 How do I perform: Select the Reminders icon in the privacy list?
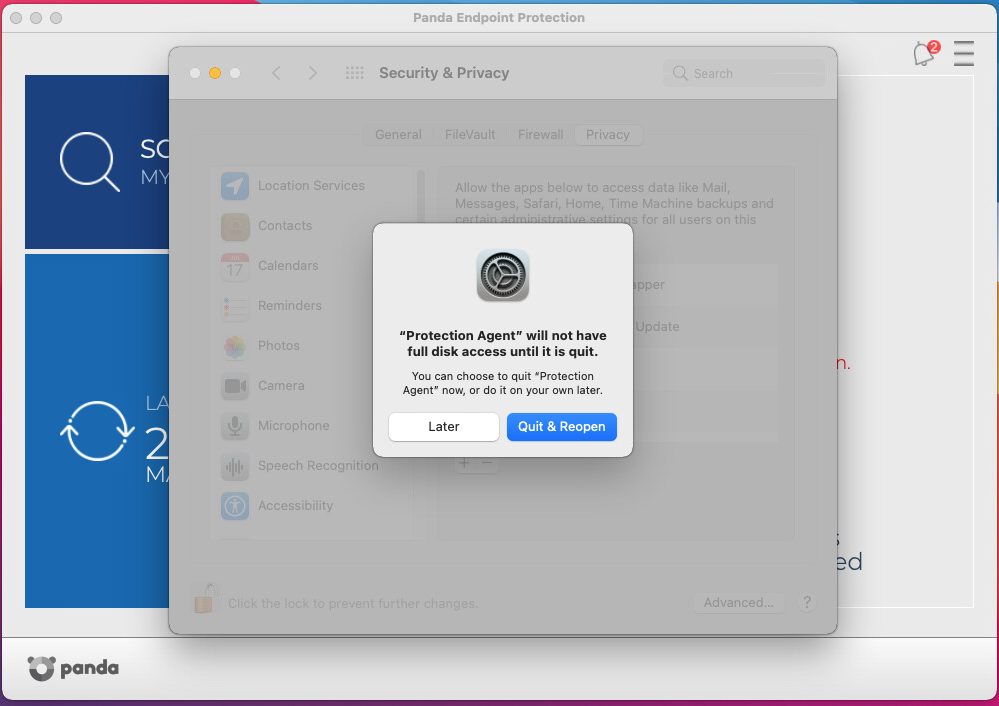[x=235, y=306]
